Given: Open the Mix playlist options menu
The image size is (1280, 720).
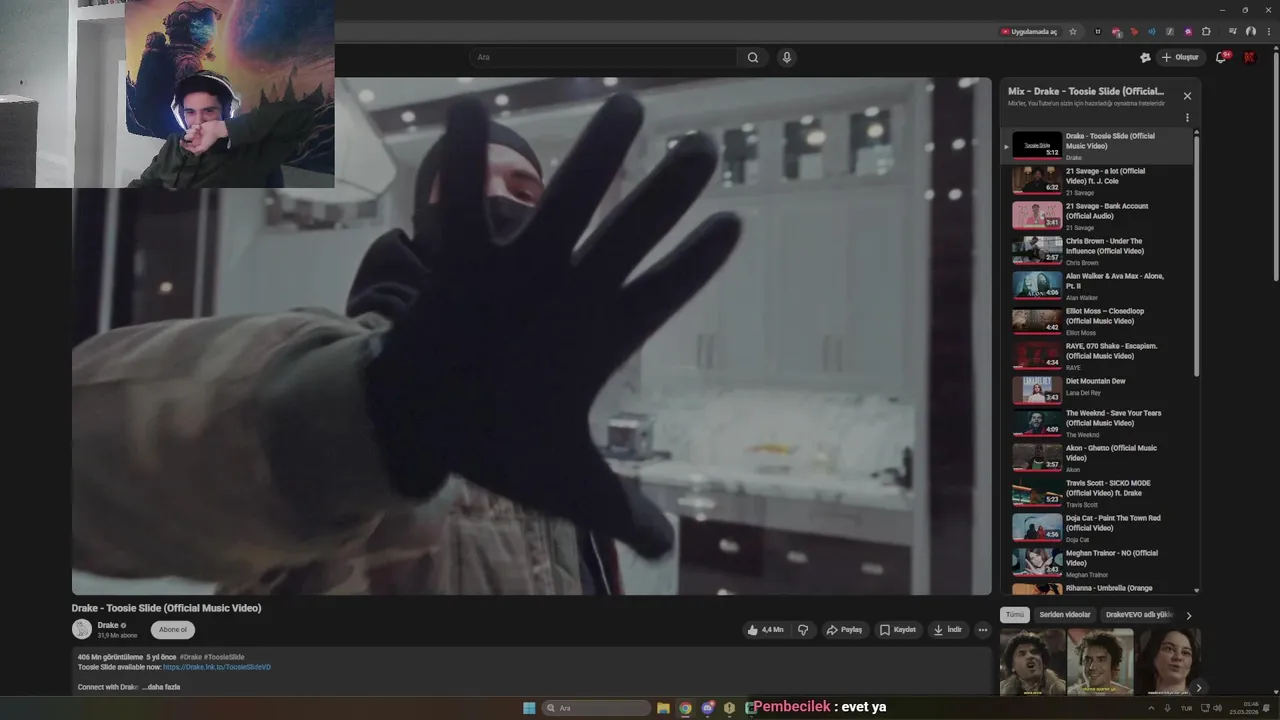Looking at the screenshot, I should click(1187, 118).
